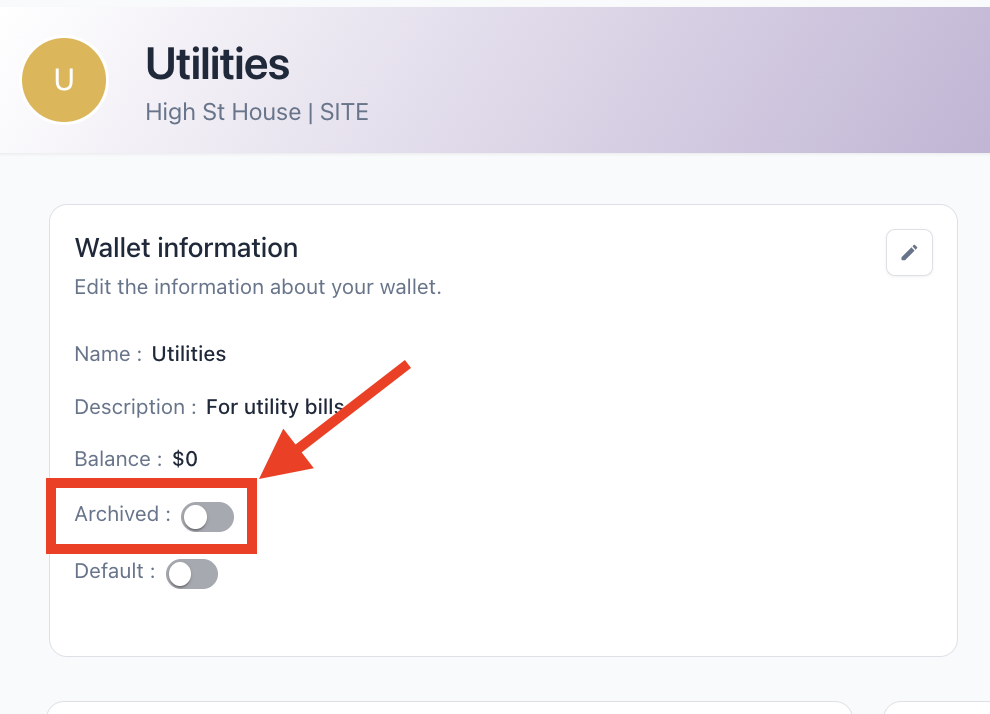Select the For utility bills description text
Screen dimensions: 990x714
(274, 407)
